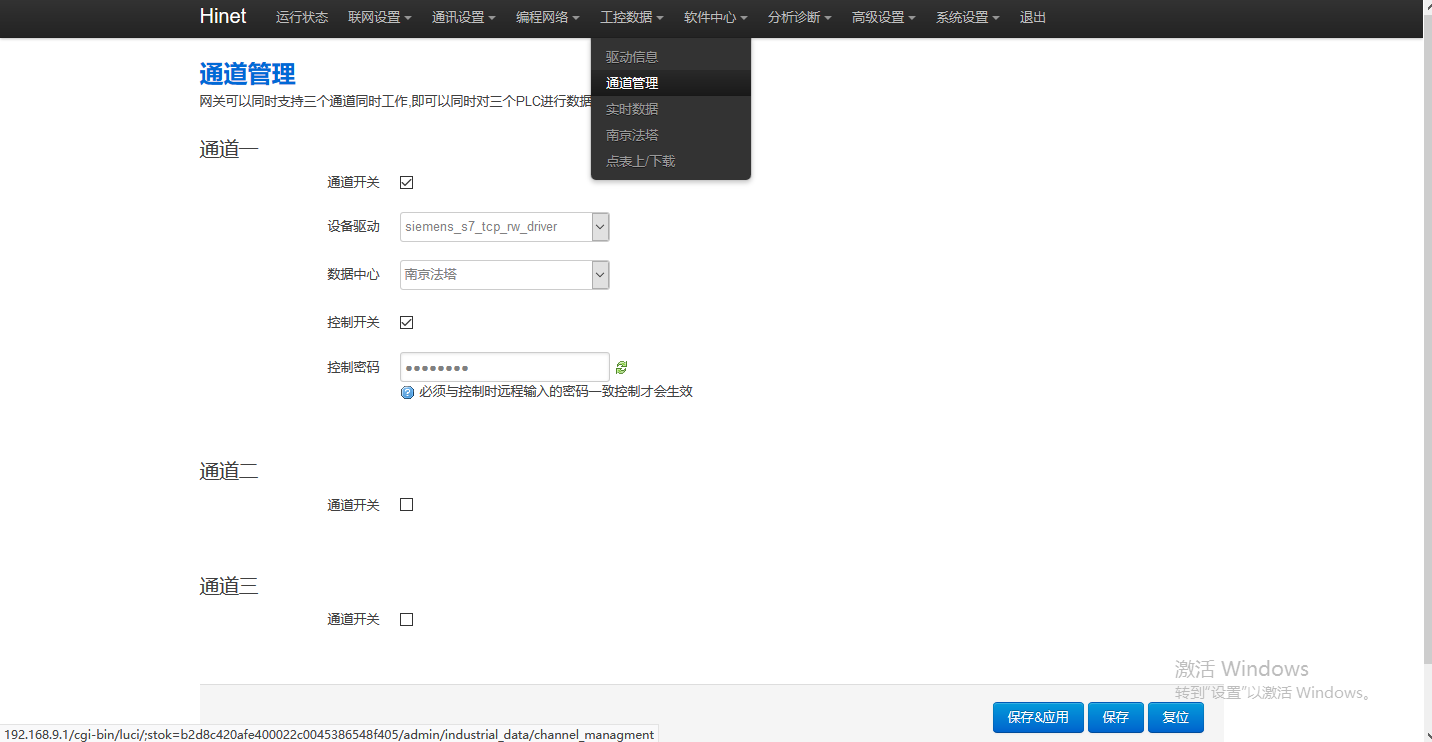This screenshot has height=742, width=1432.
Task: Click the 复位 reset button
Action: 1175,717
